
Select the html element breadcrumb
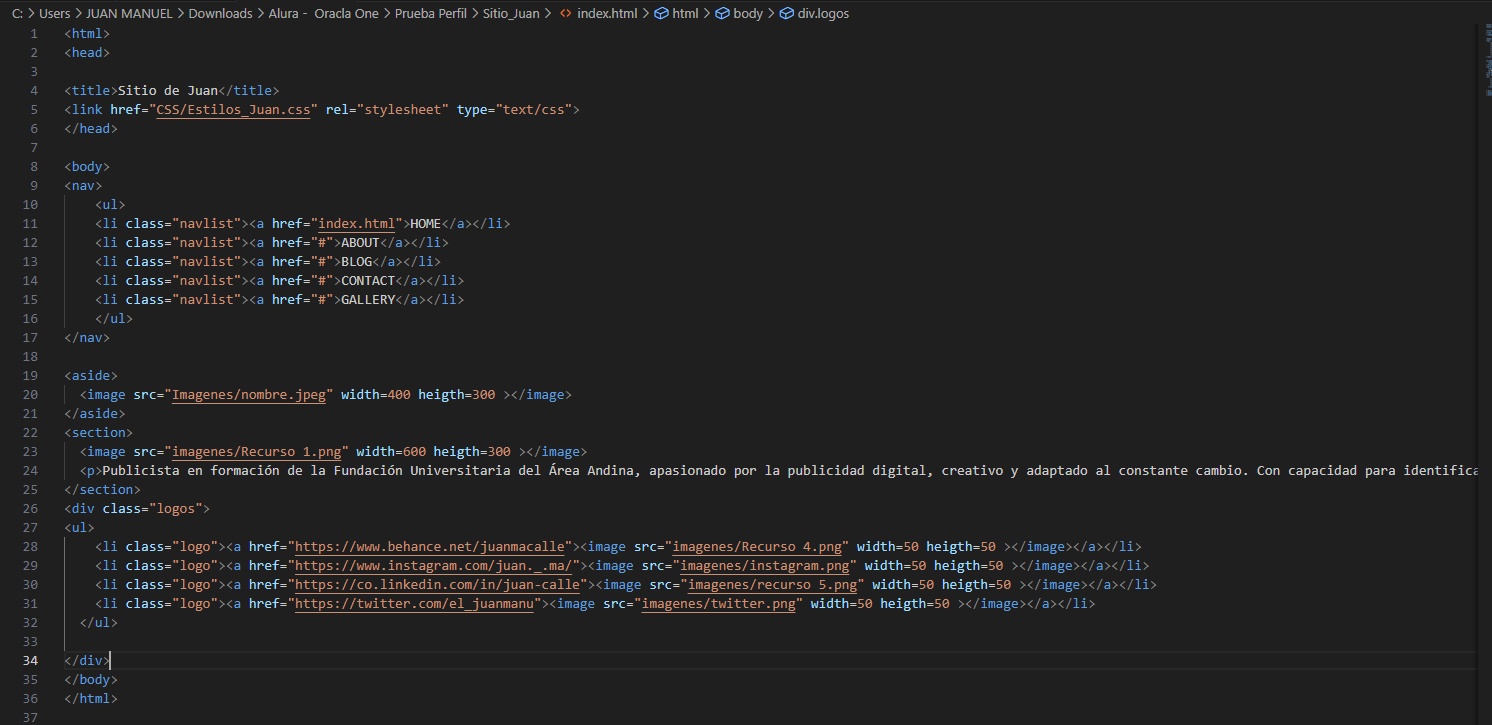[x=685, y=14]
